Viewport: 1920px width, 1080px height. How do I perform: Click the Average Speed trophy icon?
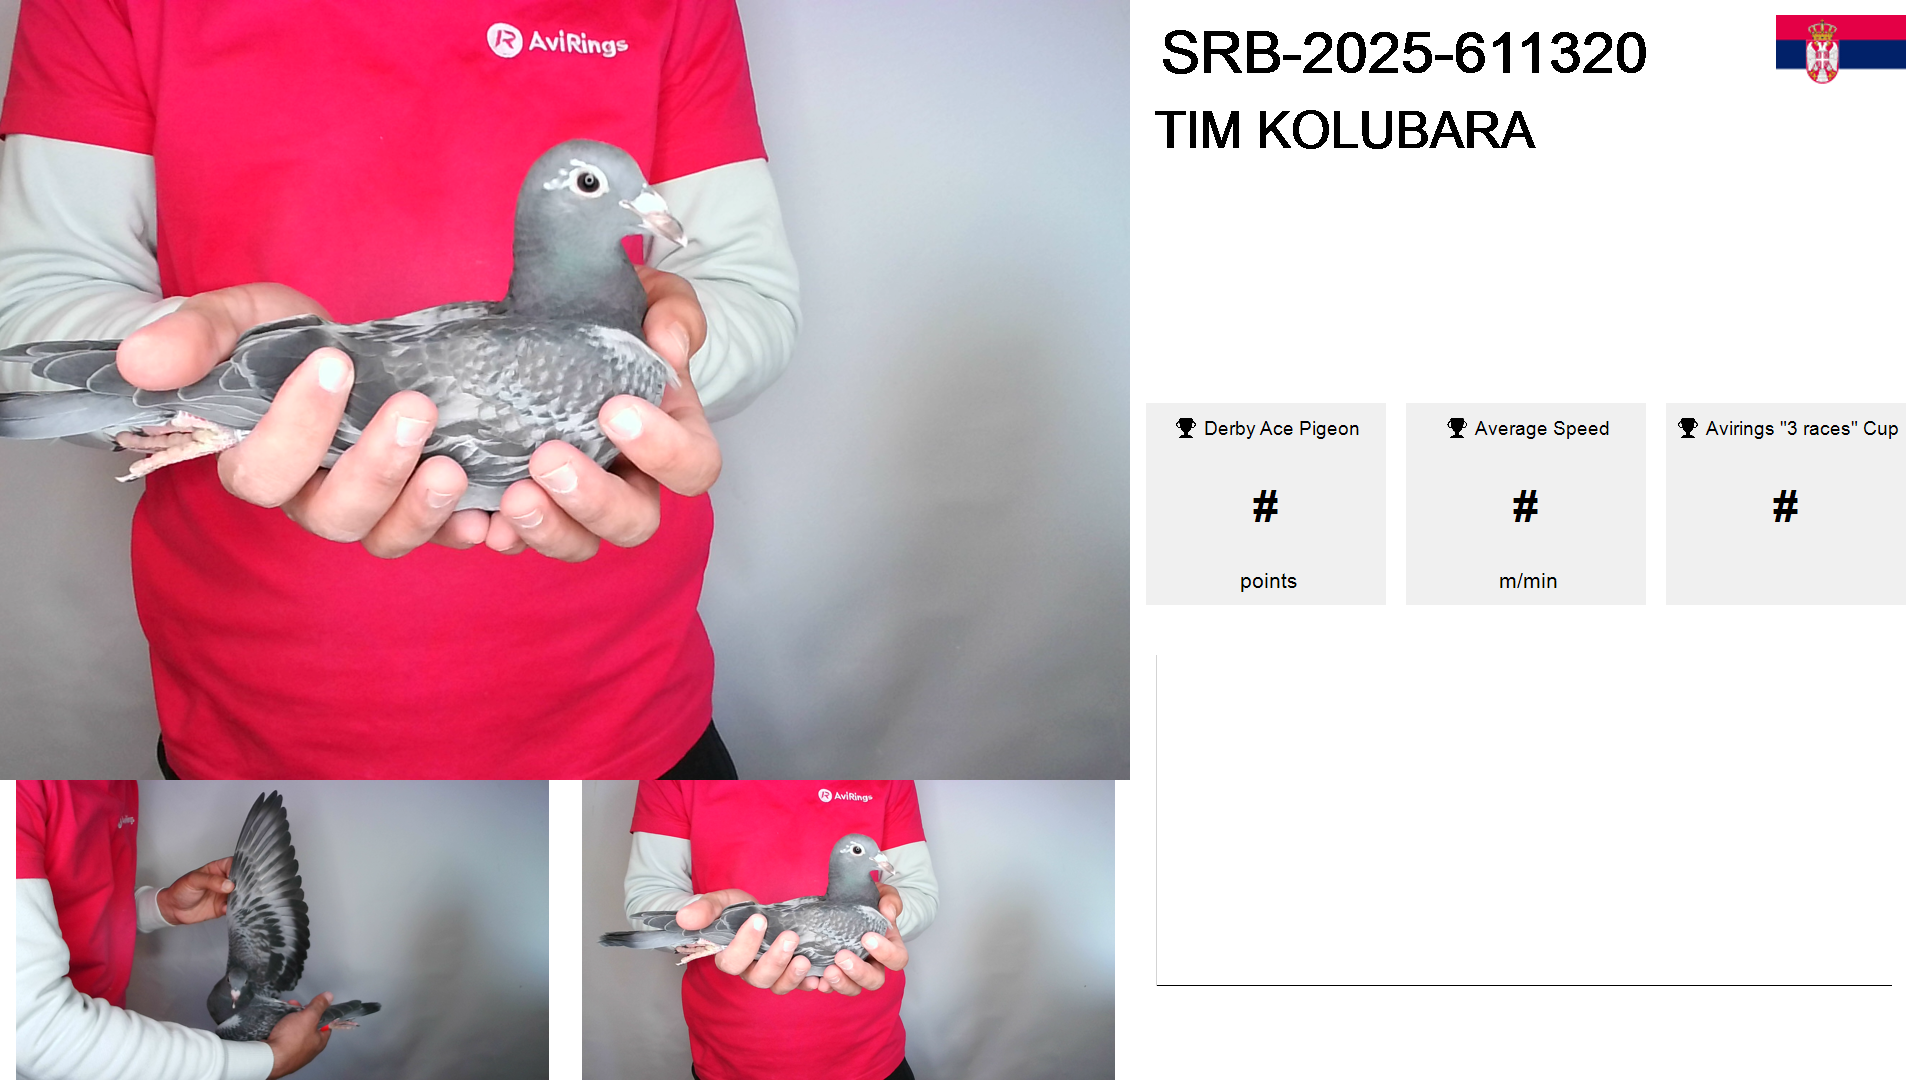point(1457,428)
